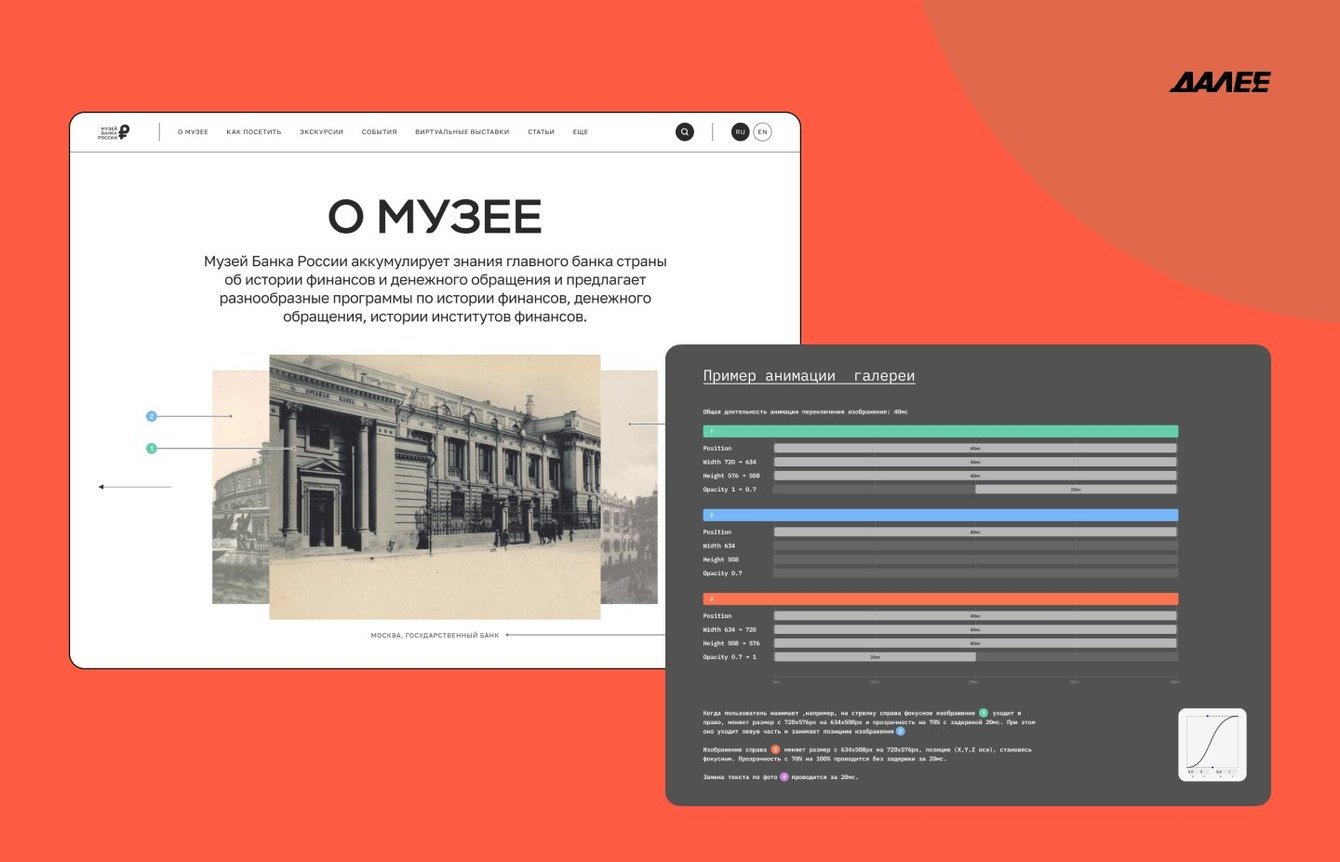Click the label Height 508 → 576
This screenshot has height=862, width=1340.
coord(731,643)
